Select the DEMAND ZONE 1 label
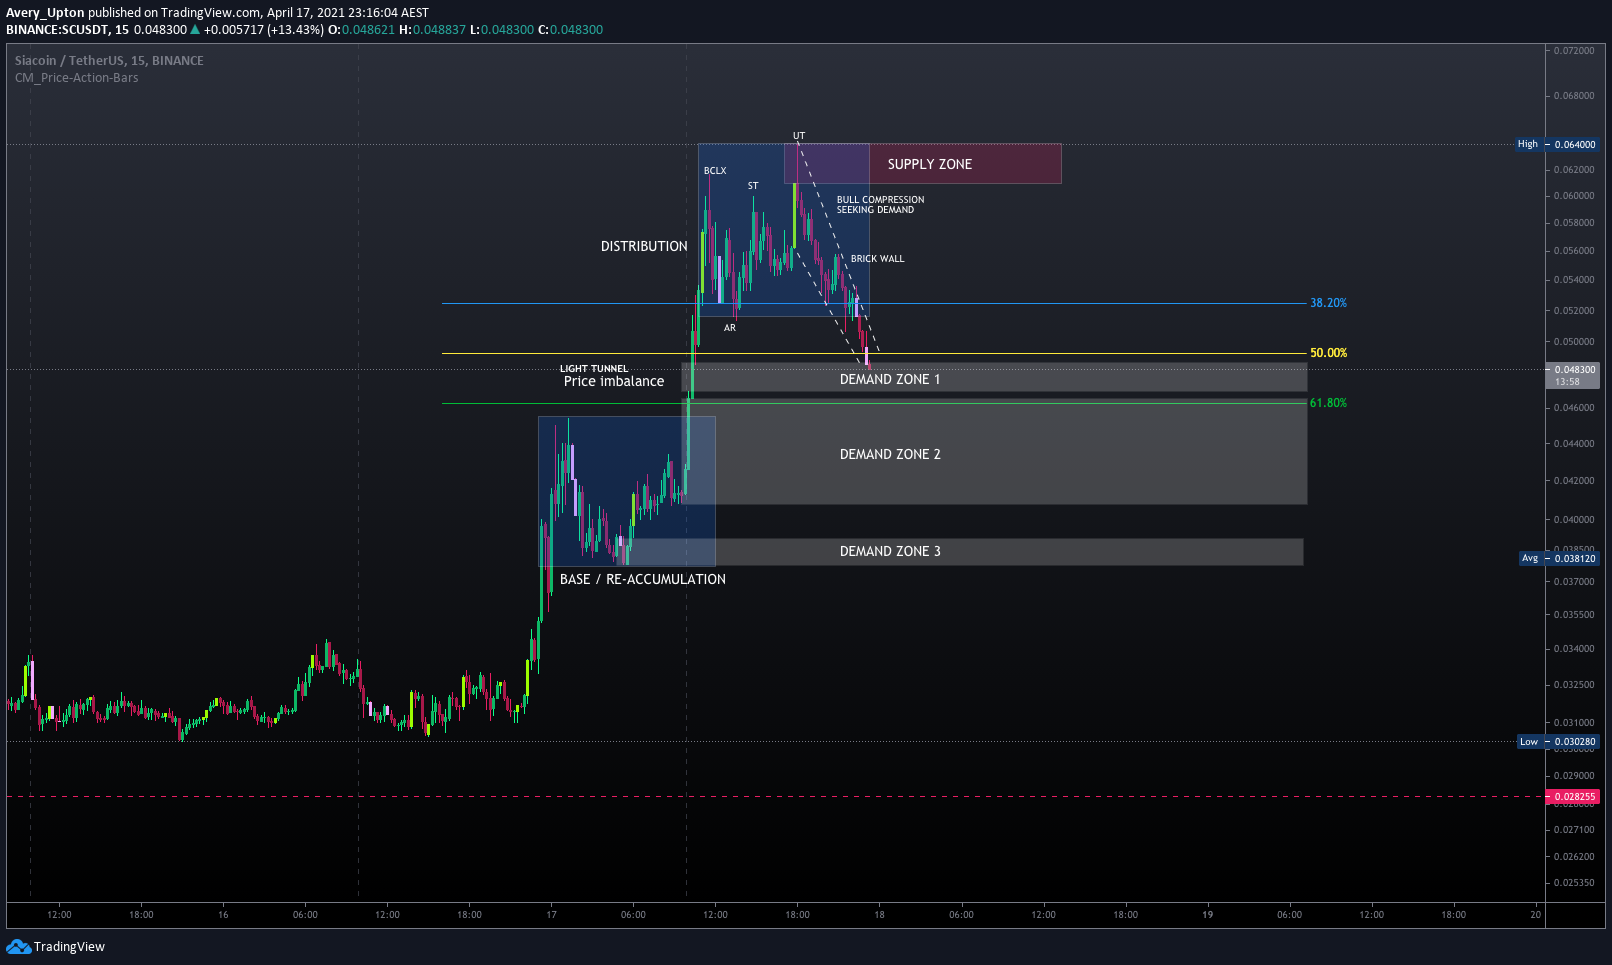The height and width of the screenshot is (965, 1612). tap(889, 379)
